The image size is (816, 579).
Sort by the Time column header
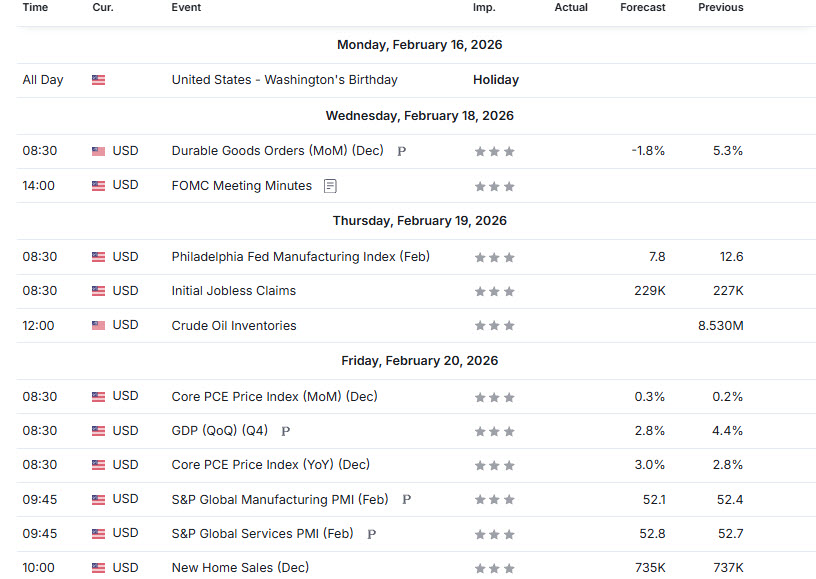click(x=35, y=7)
